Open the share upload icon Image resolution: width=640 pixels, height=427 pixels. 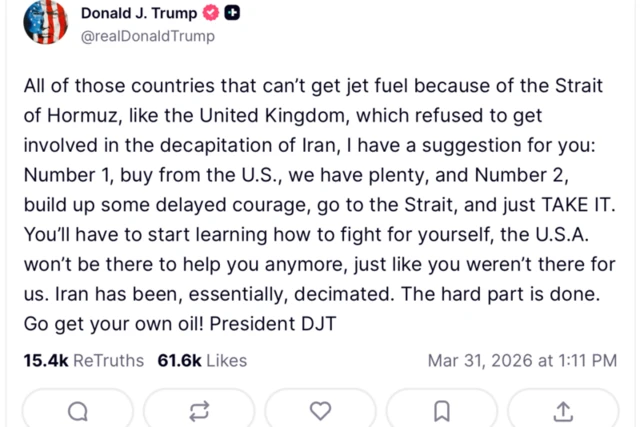pyautogui.click(x=563, y=410)
